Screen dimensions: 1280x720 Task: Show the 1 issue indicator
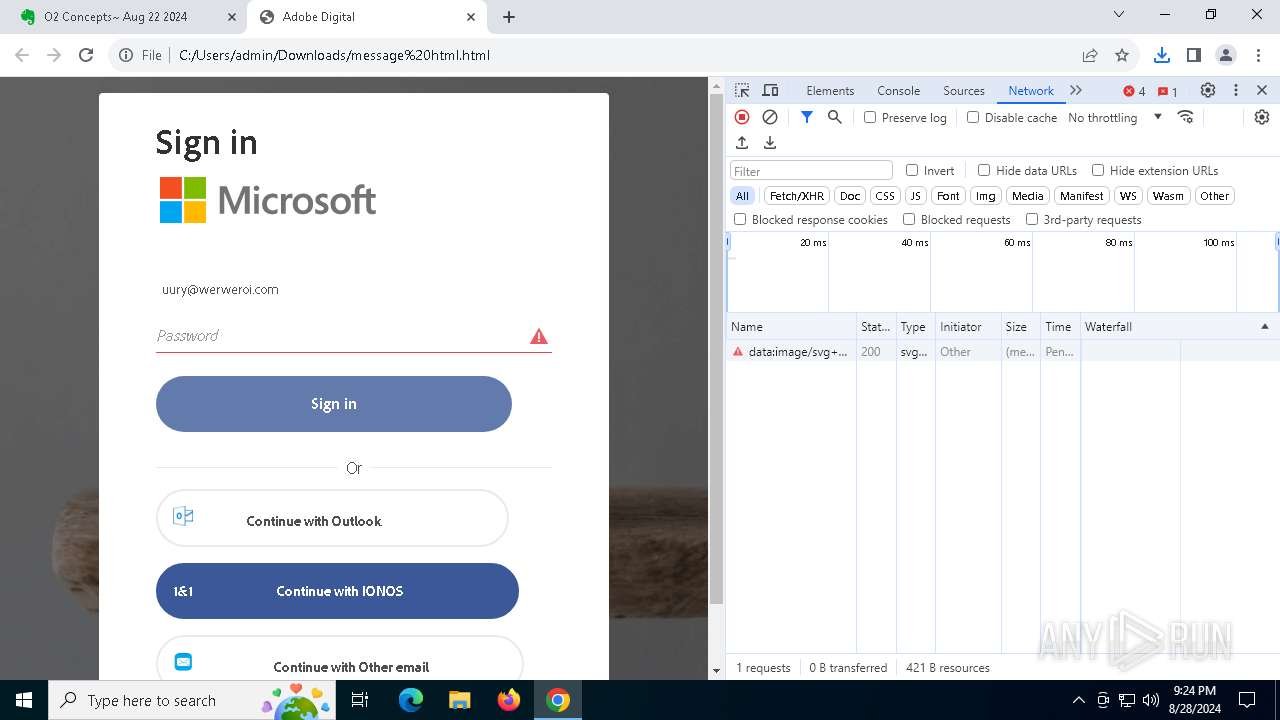[x=1168, y=91]
